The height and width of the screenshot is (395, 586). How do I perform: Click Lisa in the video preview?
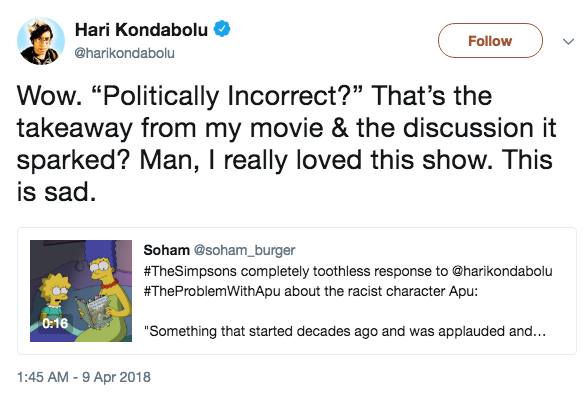pos(55,297)
